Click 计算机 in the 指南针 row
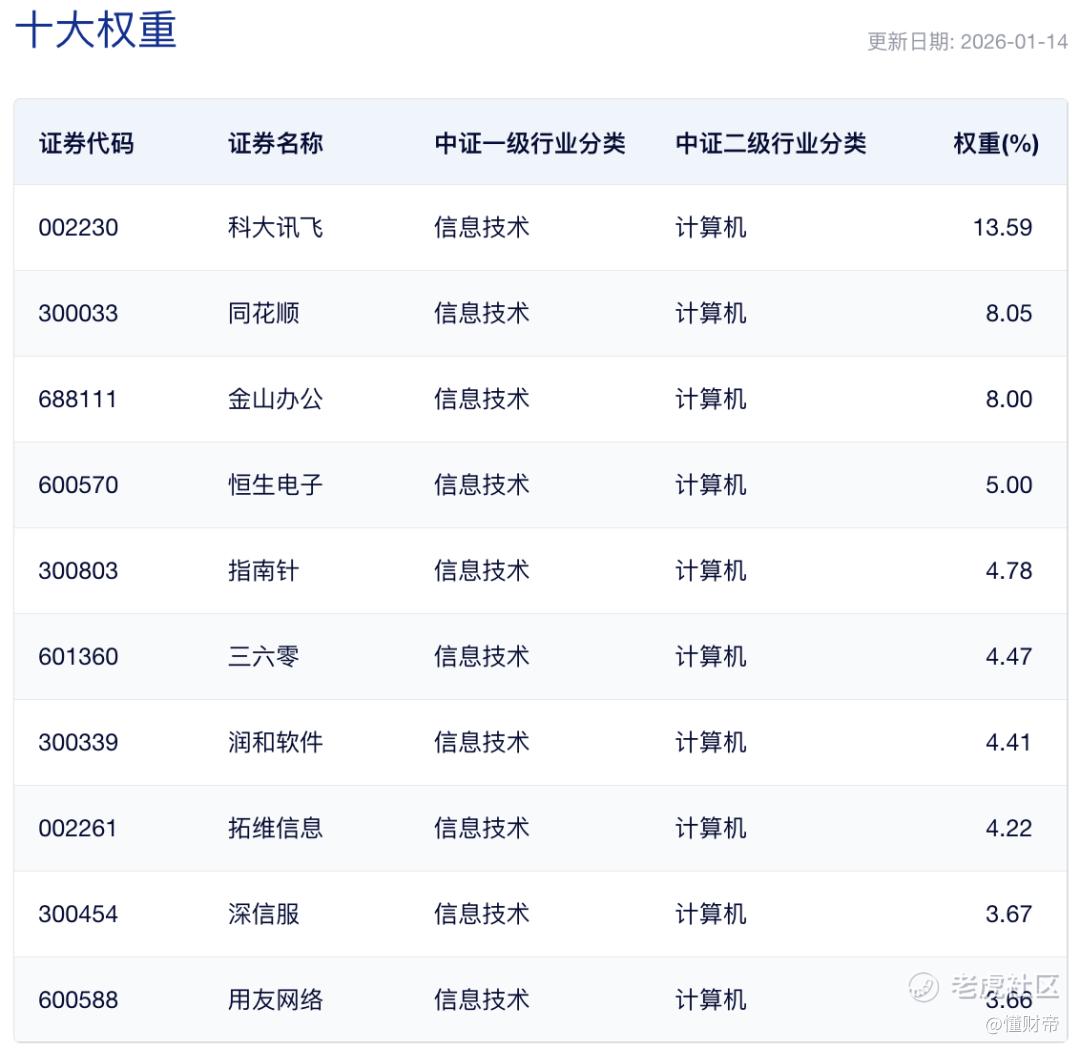The height and width of the screenshot is (1049, 1080). [711, 571]
